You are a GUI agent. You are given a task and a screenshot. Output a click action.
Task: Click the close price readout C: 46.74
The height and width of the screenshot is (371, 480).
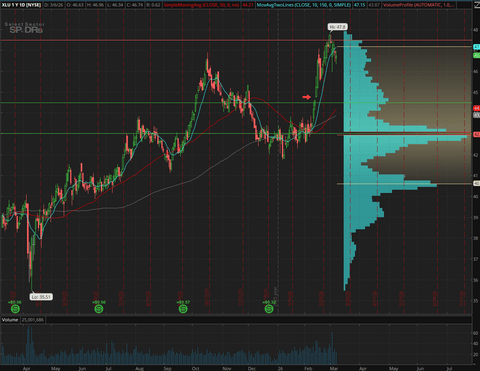pyautogui.click(x=134, y=5)
